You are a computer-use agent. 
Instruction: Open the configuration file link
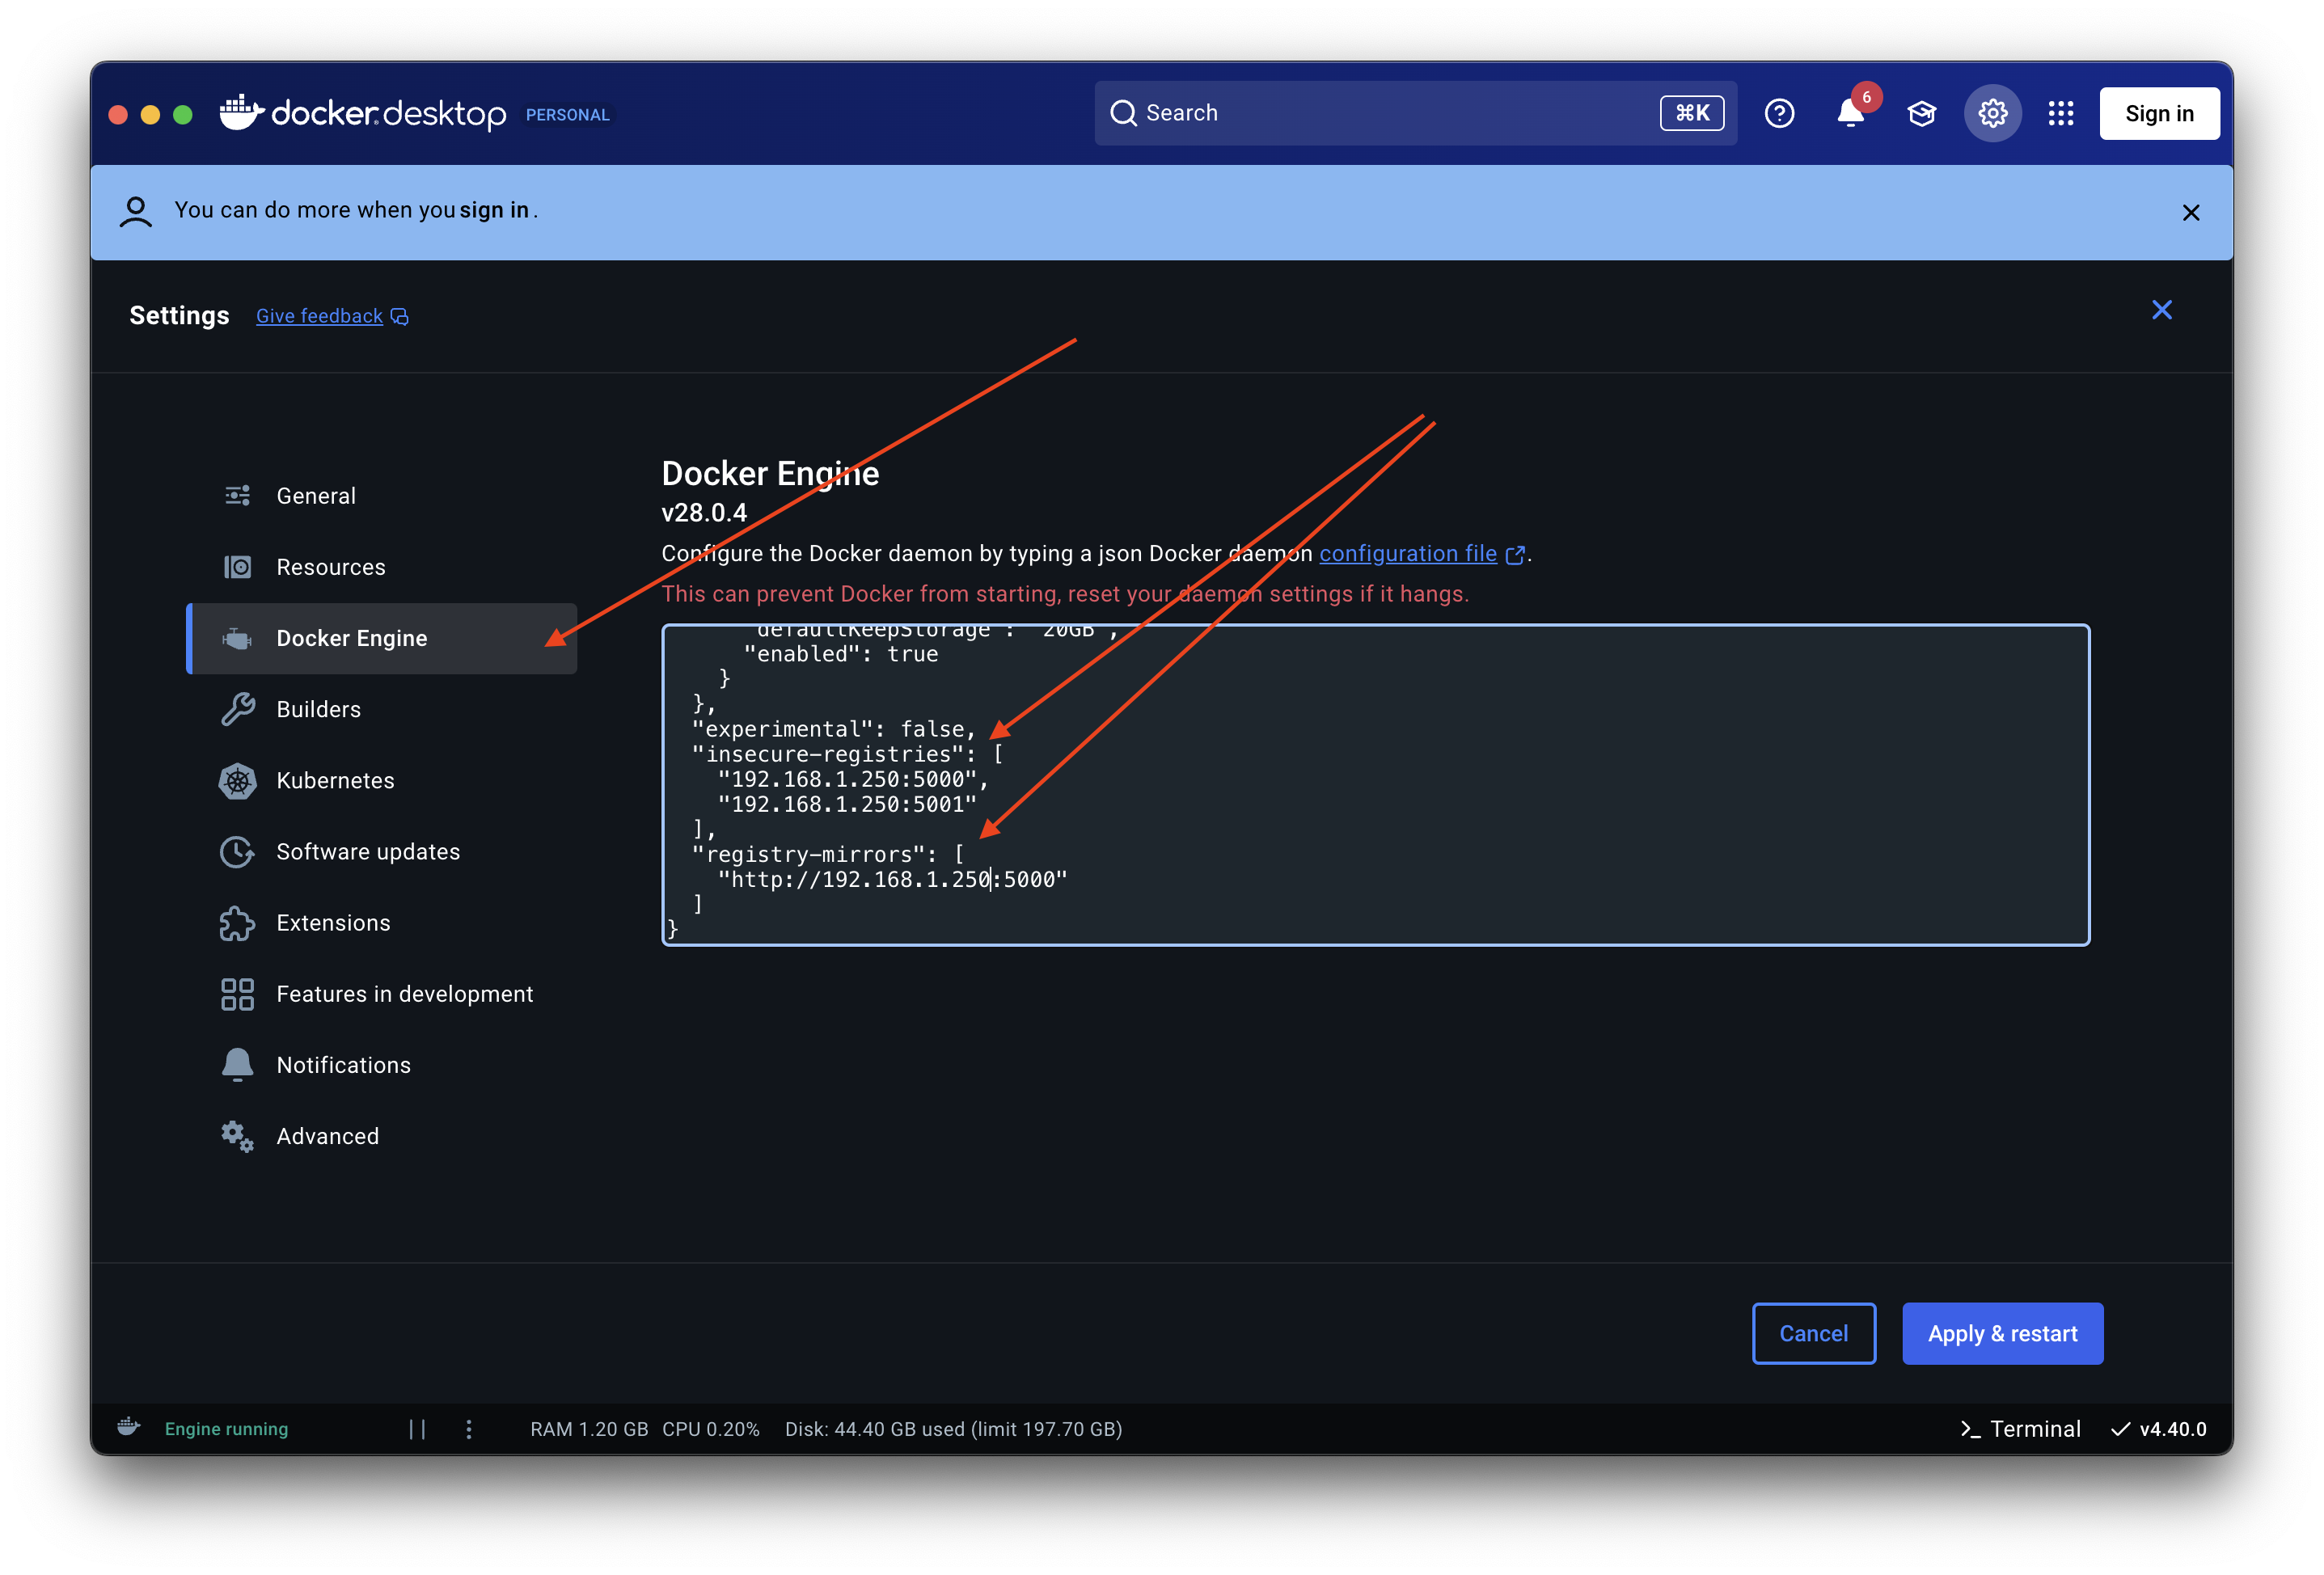click(1407, 553)
